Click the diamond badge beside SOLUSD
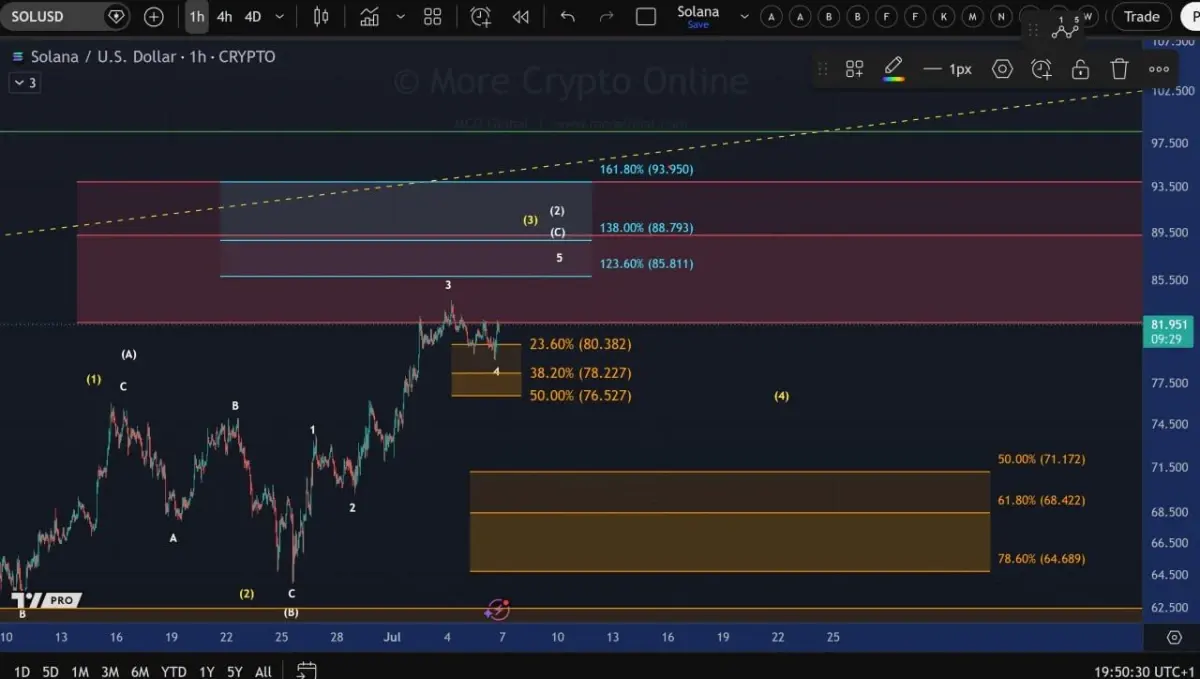The image size is (1200, 679). 116,16
